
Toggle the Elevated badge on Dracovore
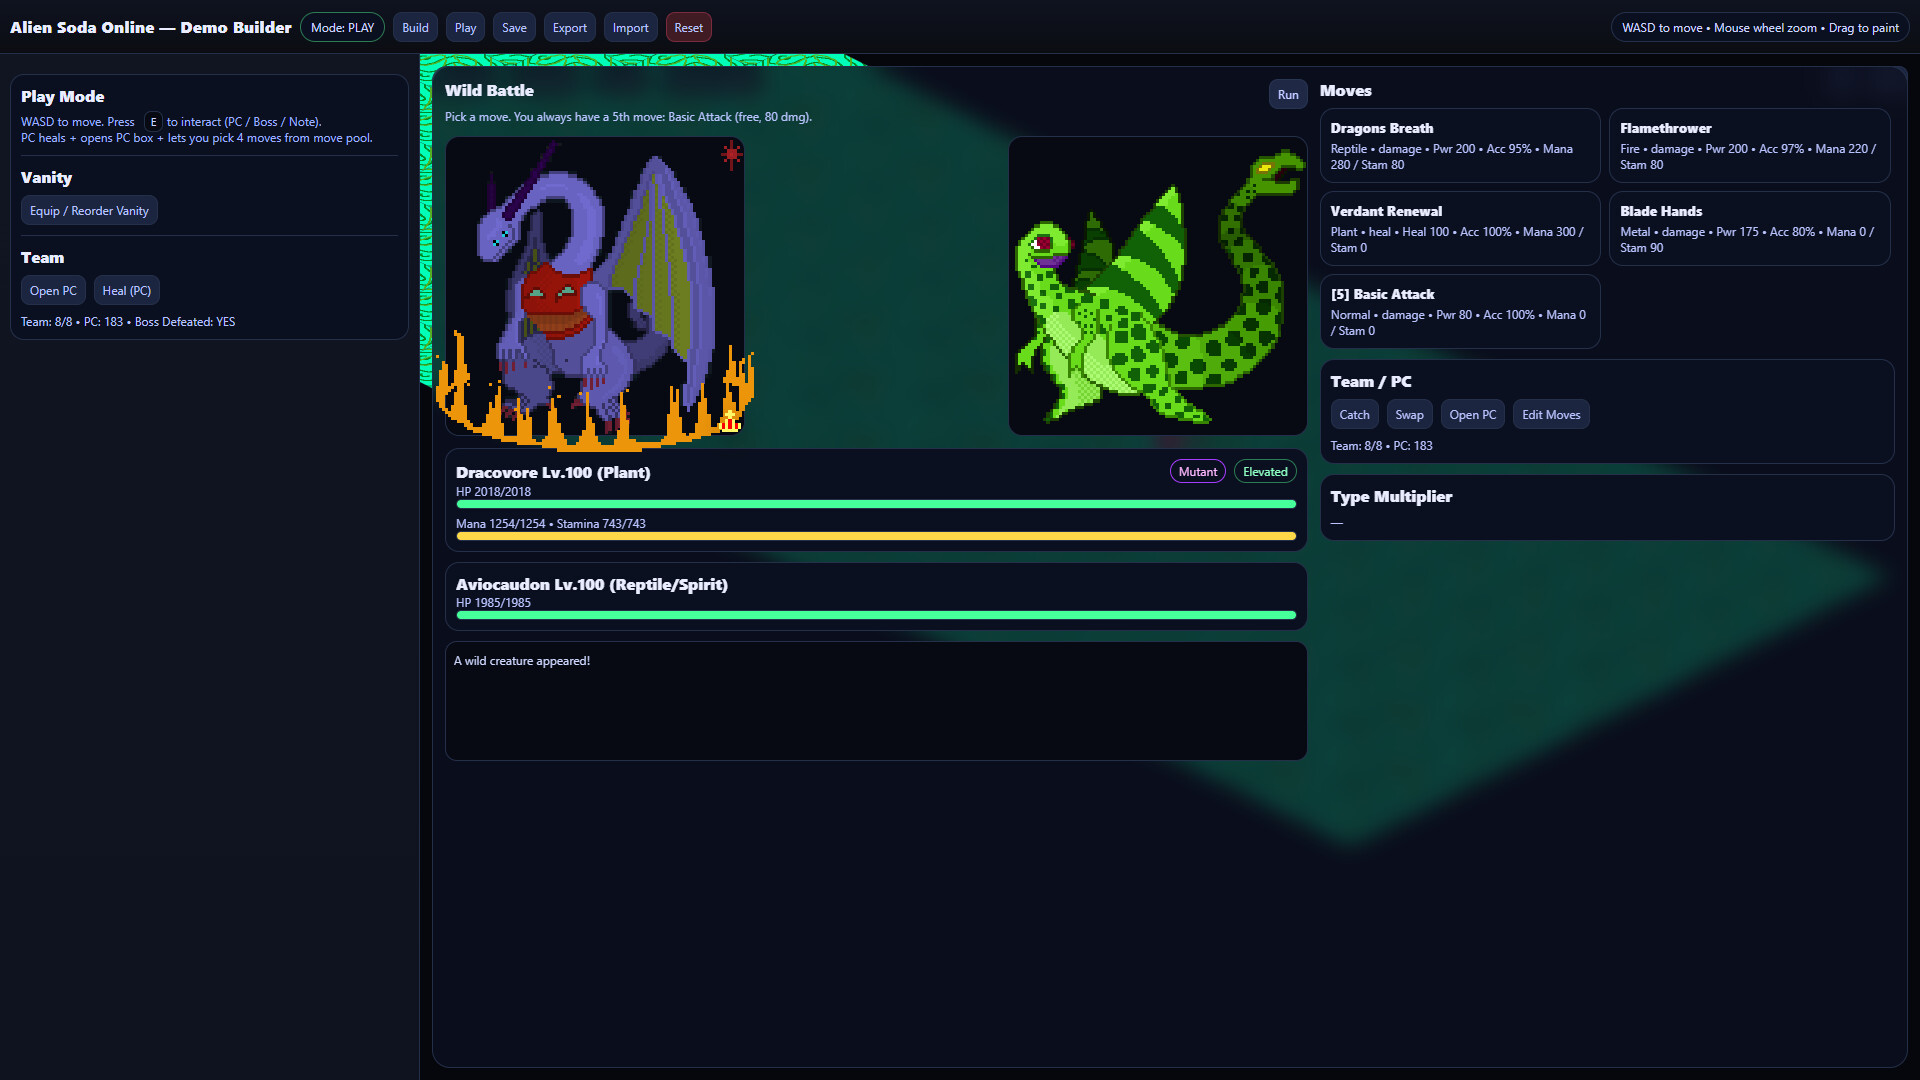coord(1264,471)
